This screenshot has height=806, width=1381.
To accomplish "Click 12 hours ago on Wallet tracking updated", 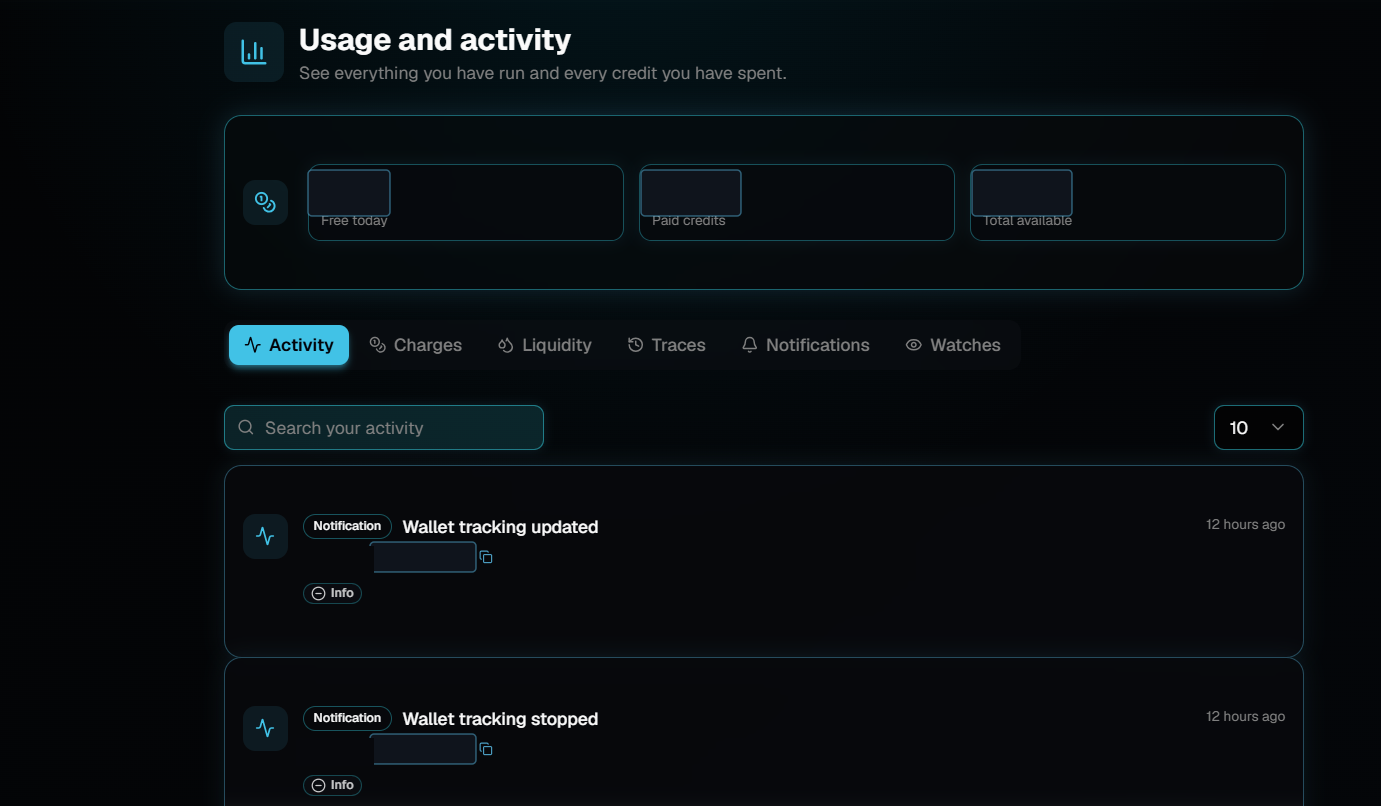I will [x=1245, y=524].
